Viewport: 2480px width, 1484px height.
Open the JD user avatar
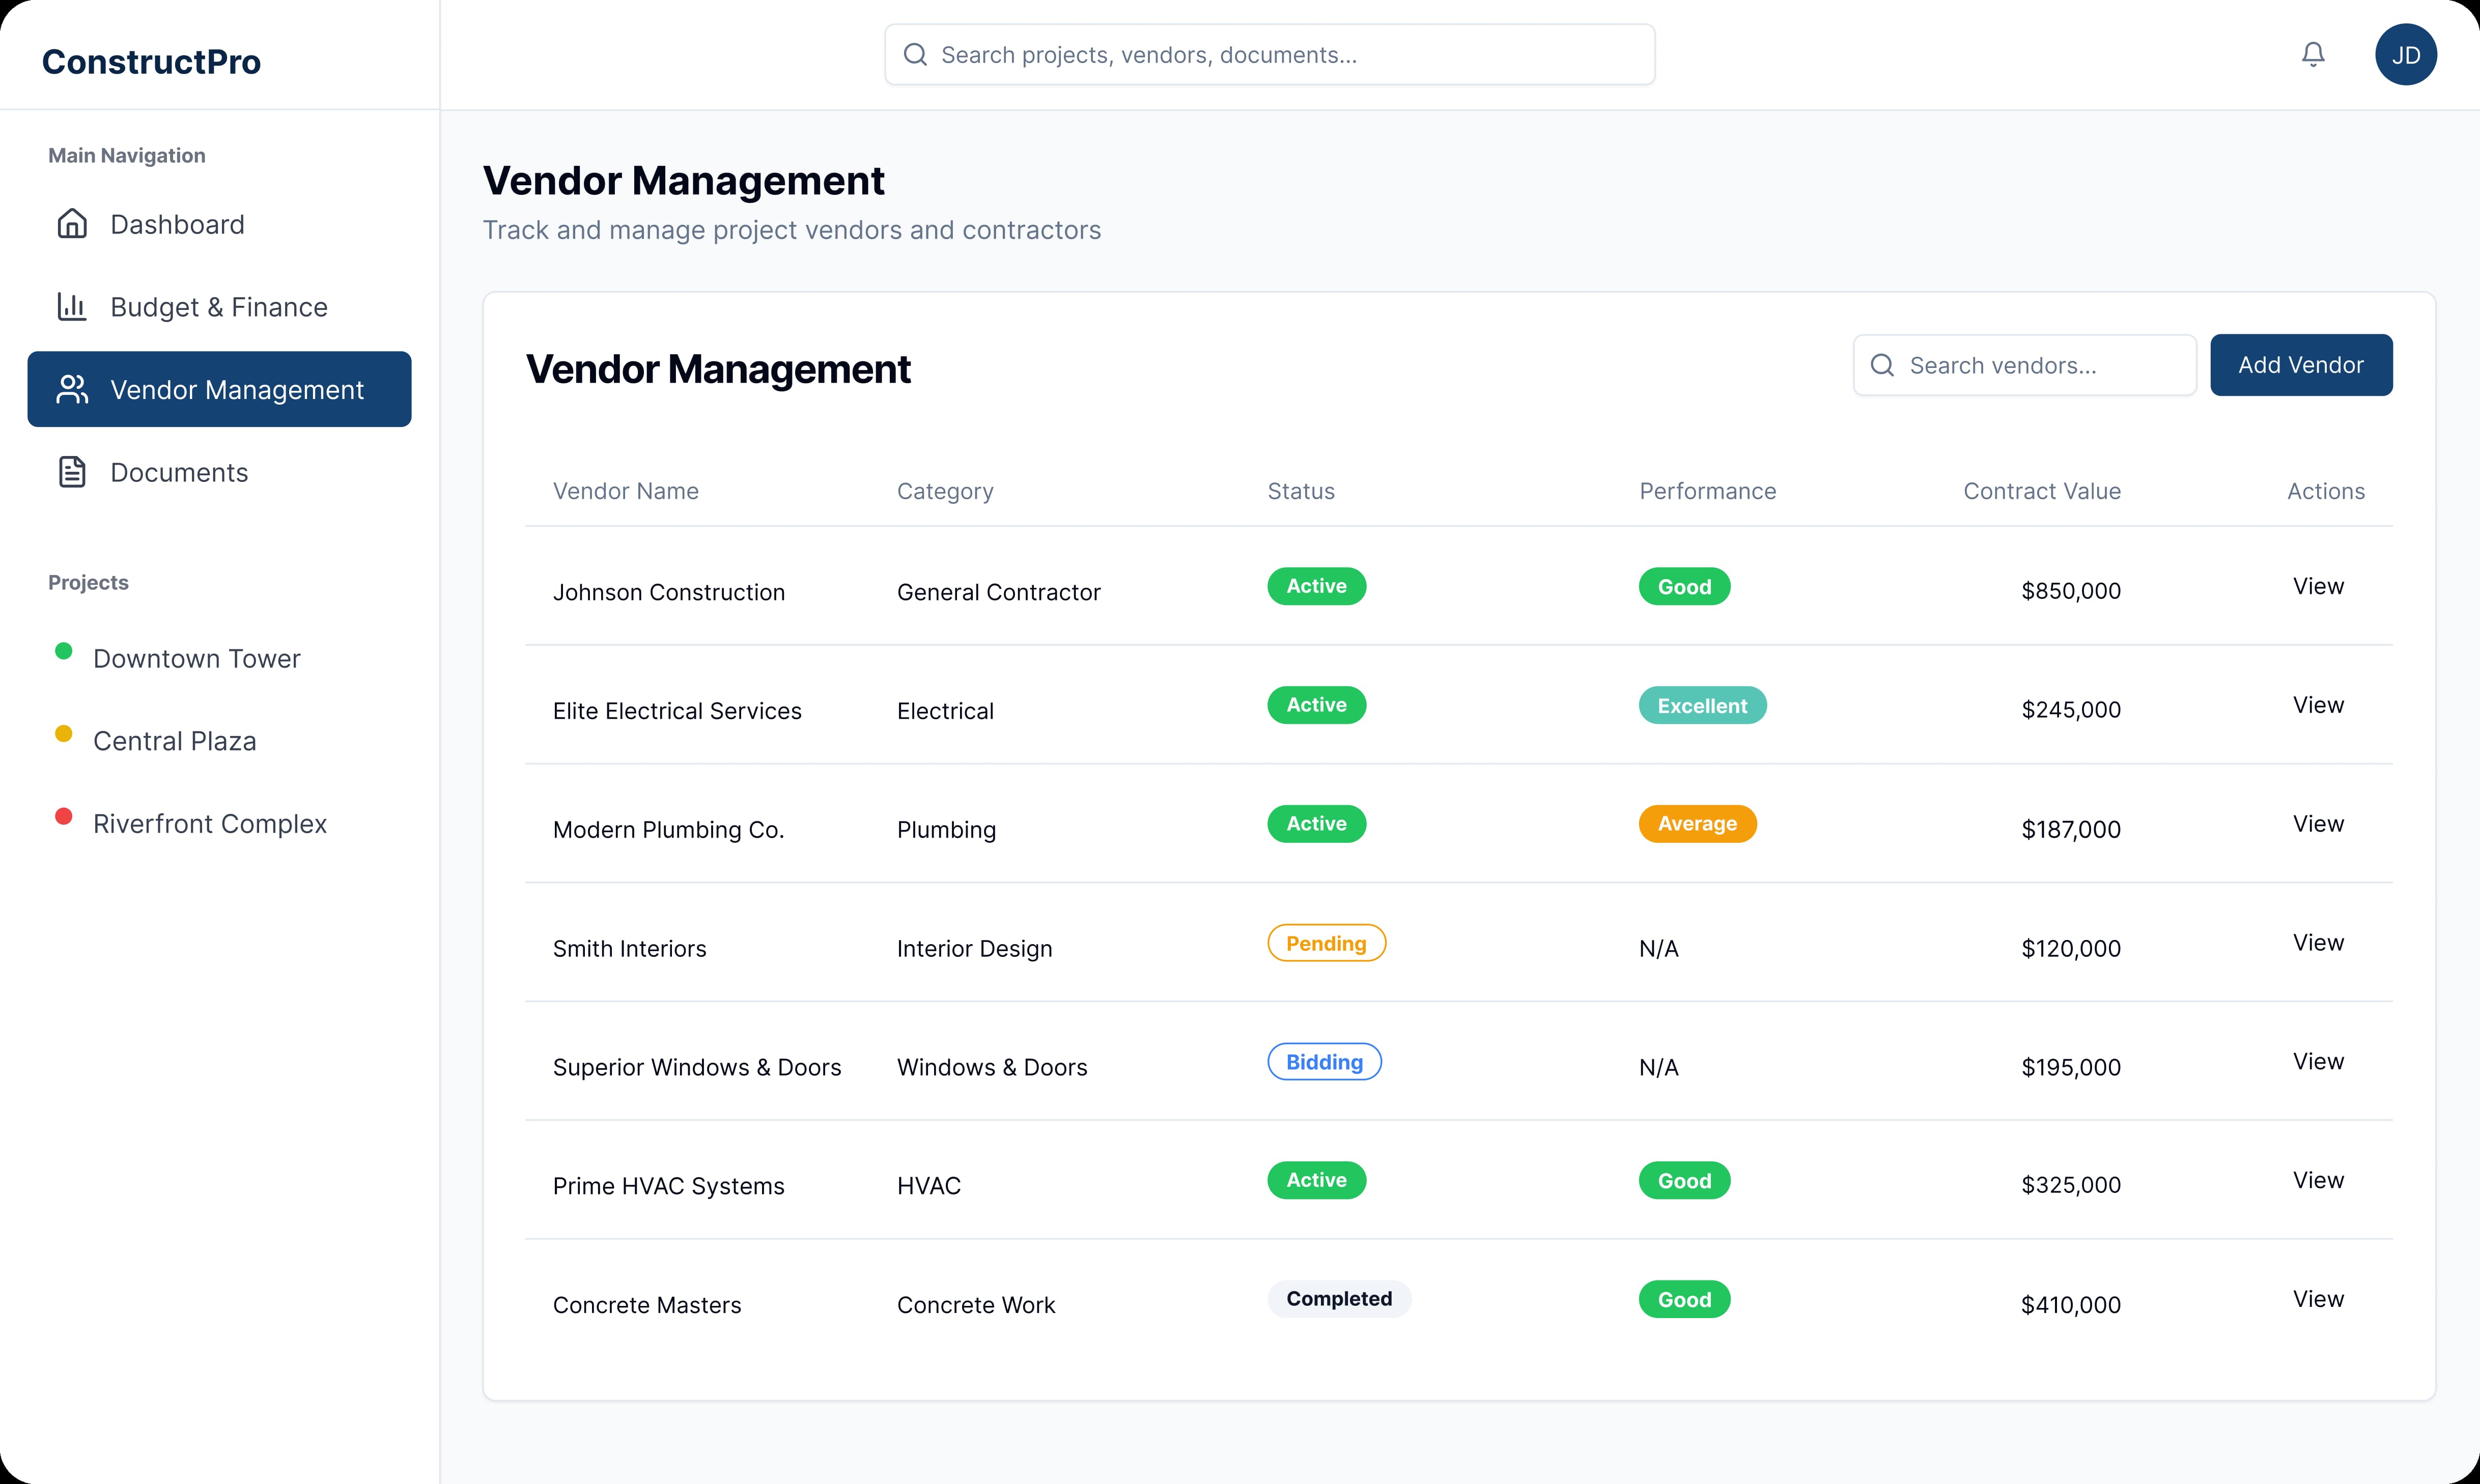[2405, 54]
